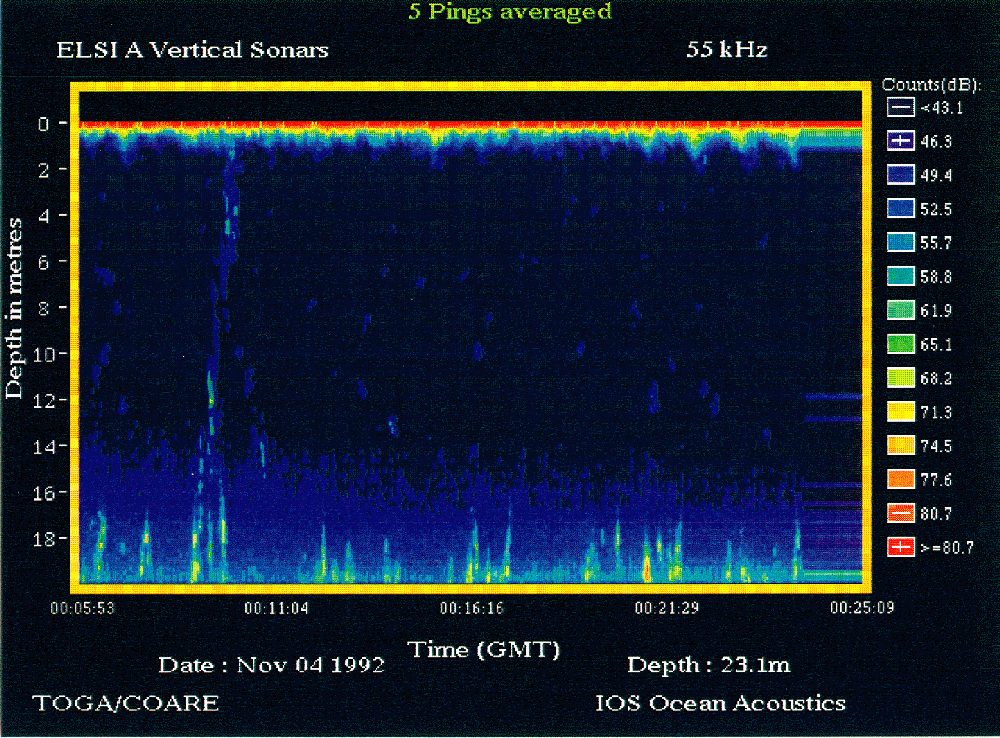Image resolution: width=1000 pixels, height=738 pixels.
Task: Select the 46.3 dB legend color box
Action: click(x=901, y=142)
